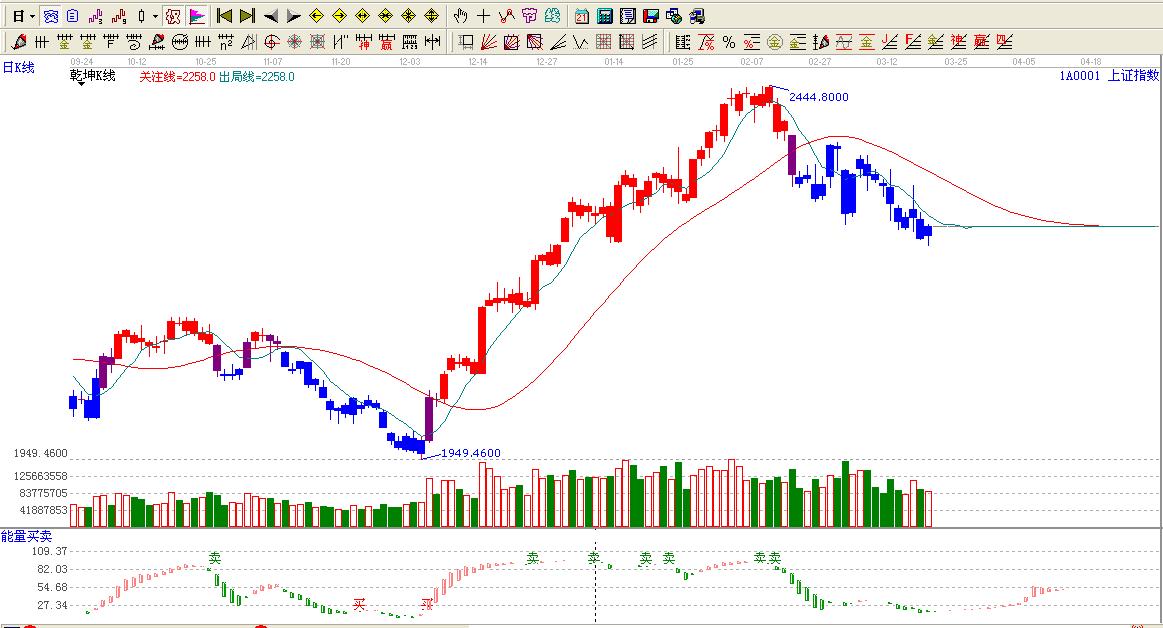The height and width of the screenshot is (628, 1163).
Task: Jump to first record arrow icon
Action: [224, 16]
